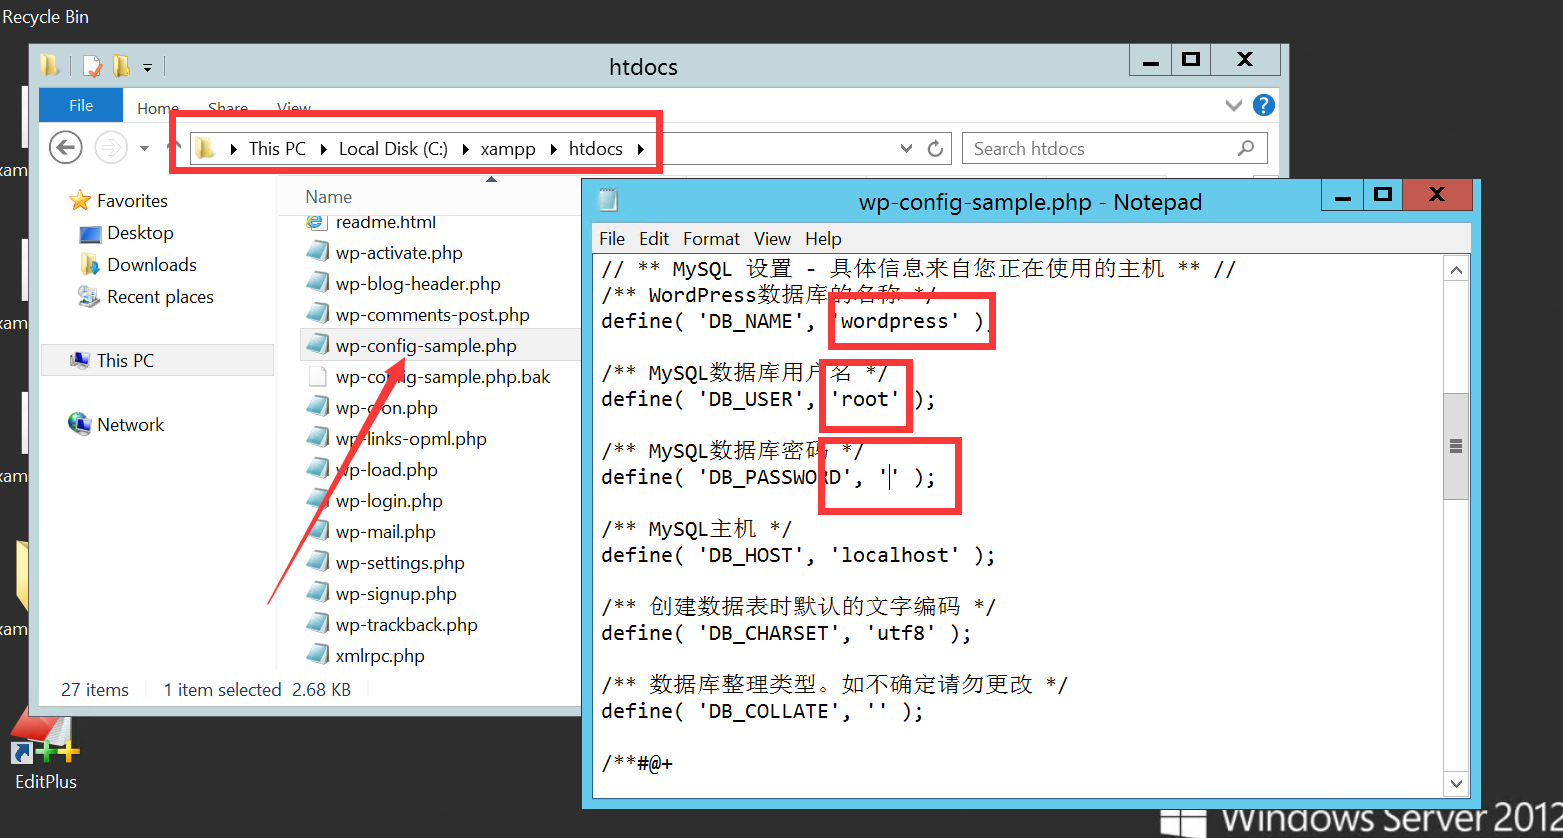Screen dimensions: 1563x838
Task: Select 'Local Disk (C:)' in breadcrumb
Action: pos(393,149)
